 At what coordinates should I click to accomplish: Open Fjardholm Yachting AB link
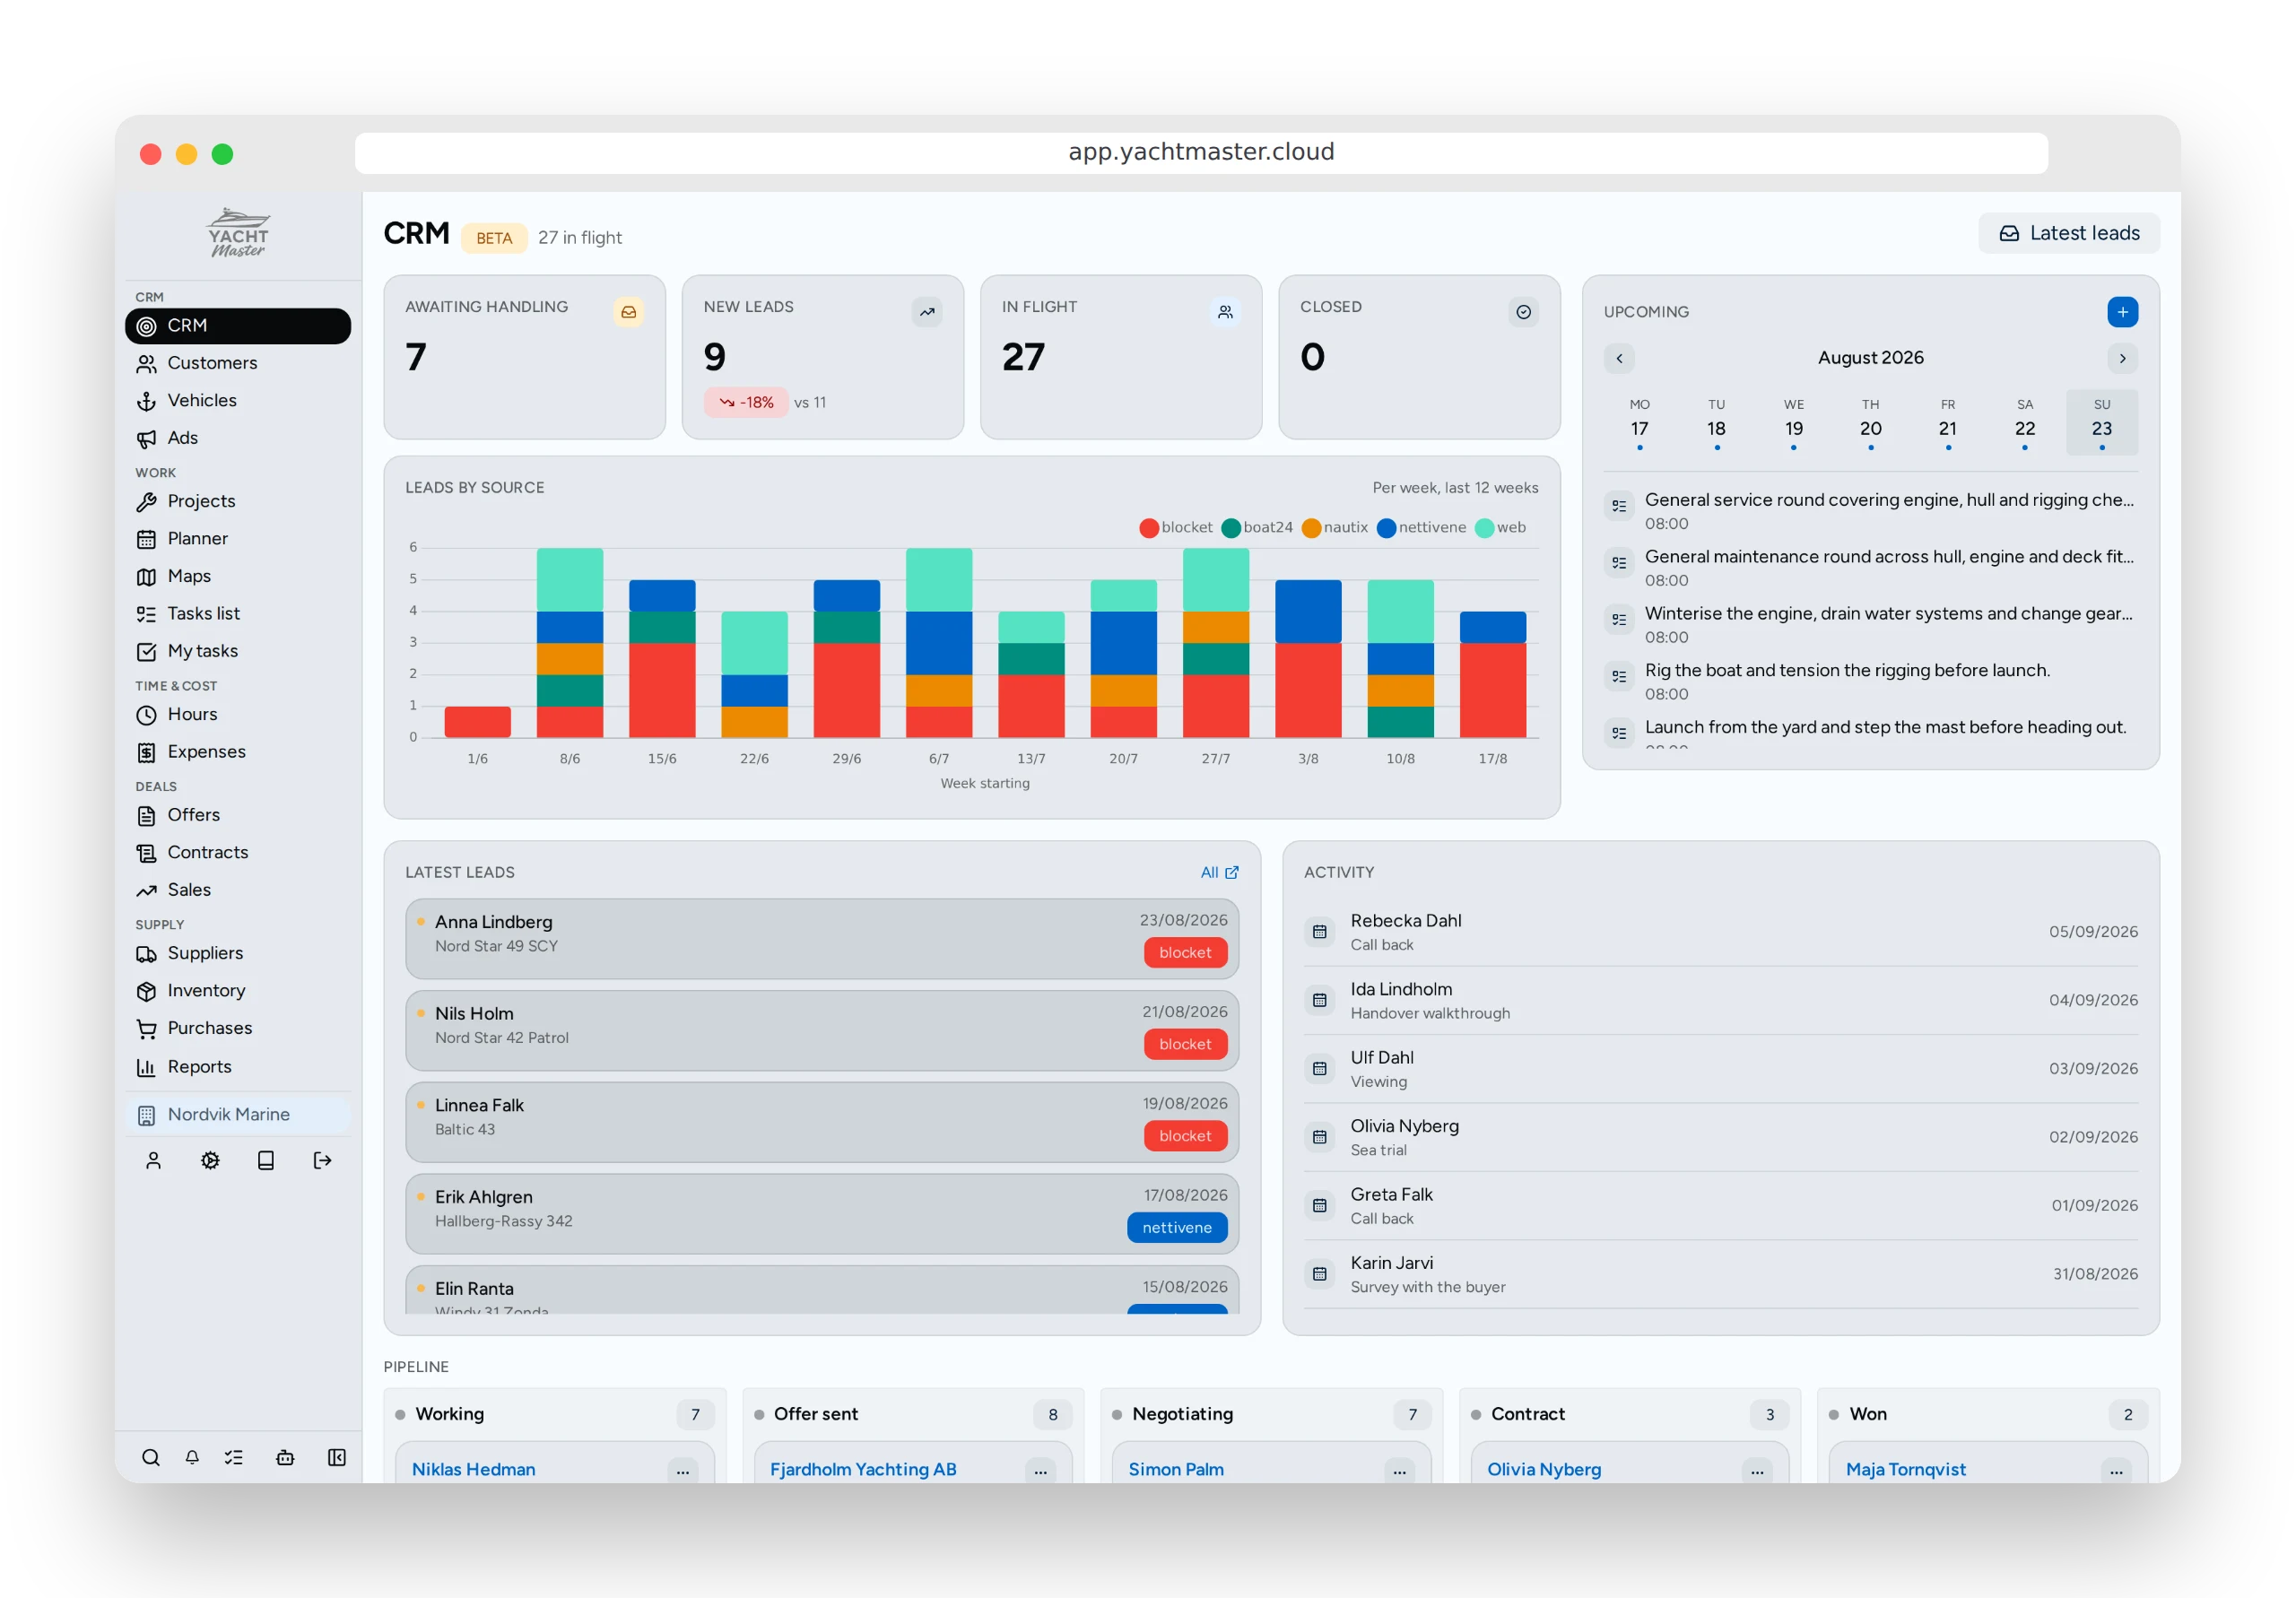coord(862,1470)
